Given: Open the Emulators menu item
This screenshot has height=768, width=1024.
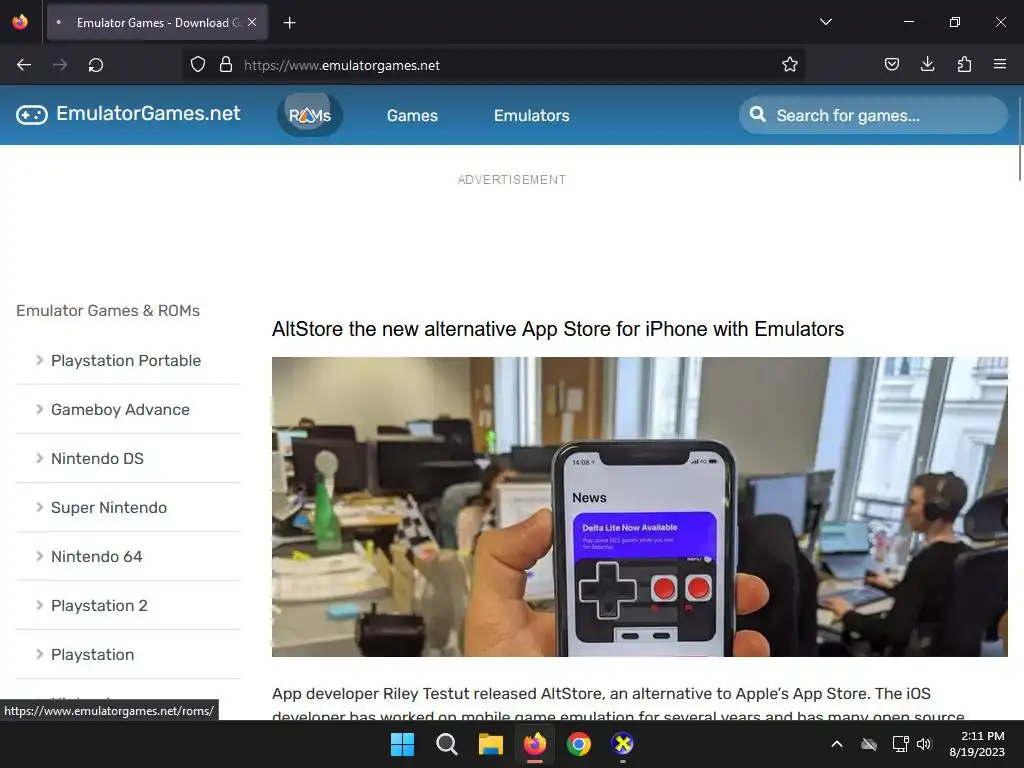Looking at the screenshot, I should point(532,116).
